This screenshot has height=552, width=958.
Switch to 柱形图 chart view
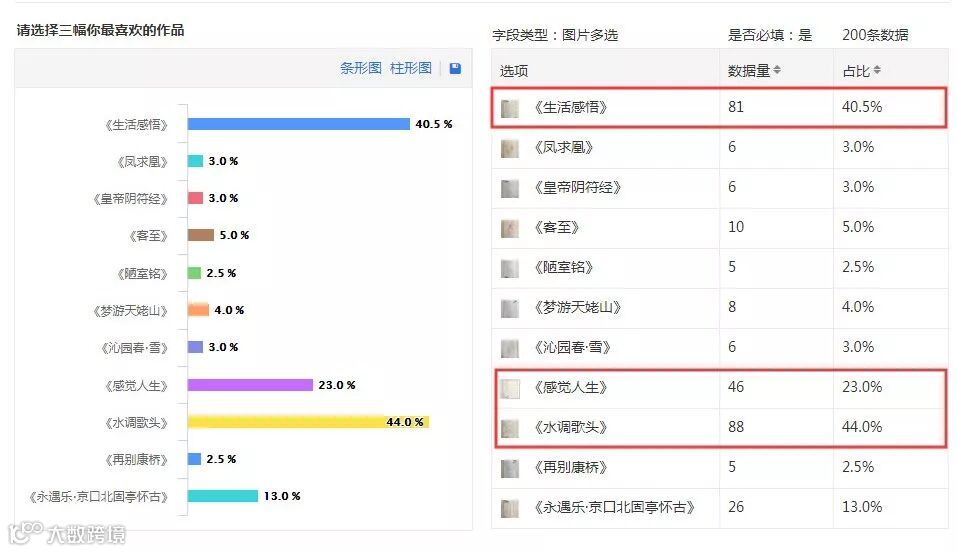[x=411, y=68]
